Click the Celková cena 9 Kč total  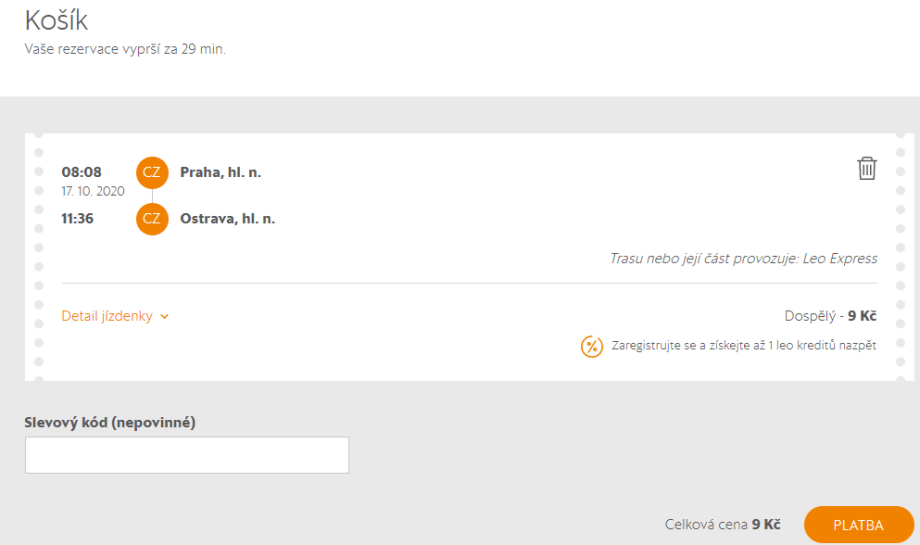pos(722,524)
